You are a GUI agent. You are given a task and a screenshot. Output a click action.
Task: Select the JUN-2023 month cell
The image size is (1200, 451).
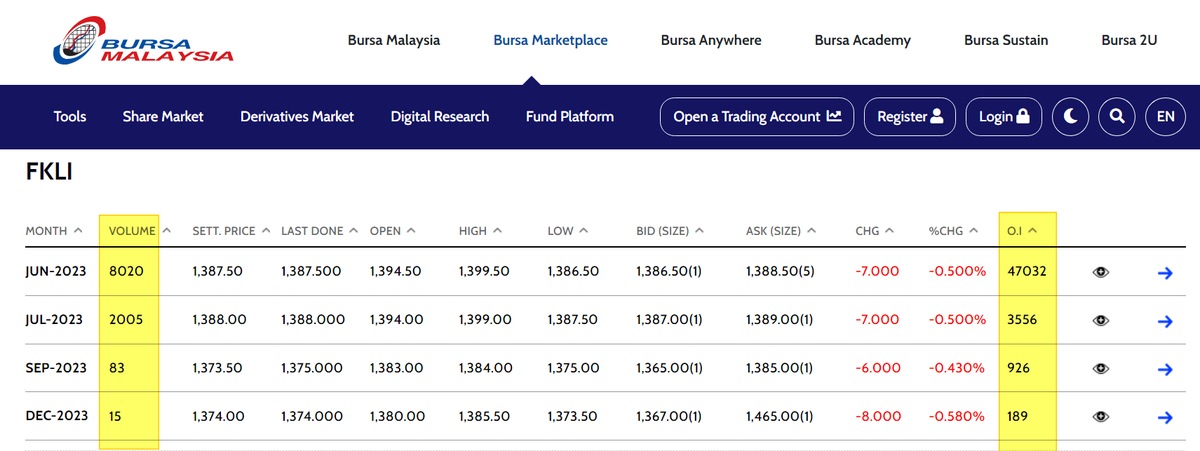(57, 271)
